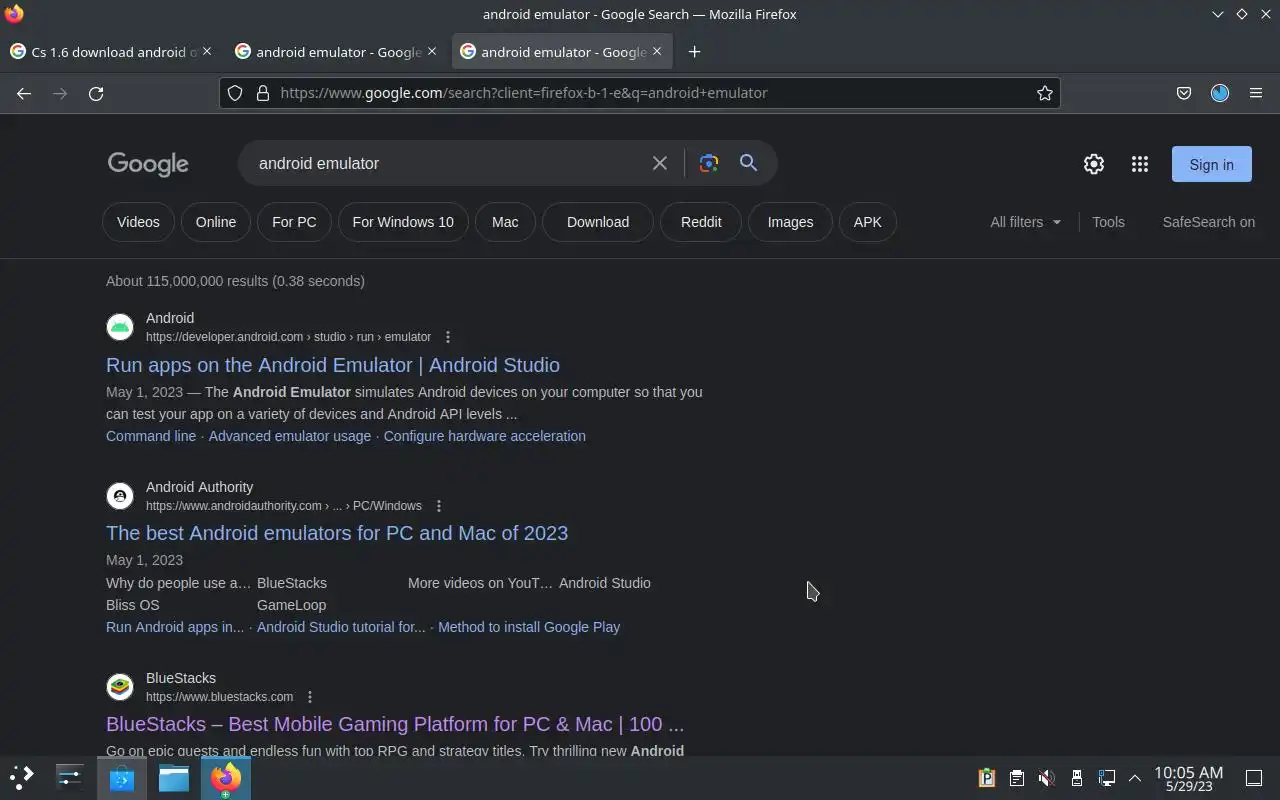
Task: Open the Pocket save icon
Action: point(1184,93)
